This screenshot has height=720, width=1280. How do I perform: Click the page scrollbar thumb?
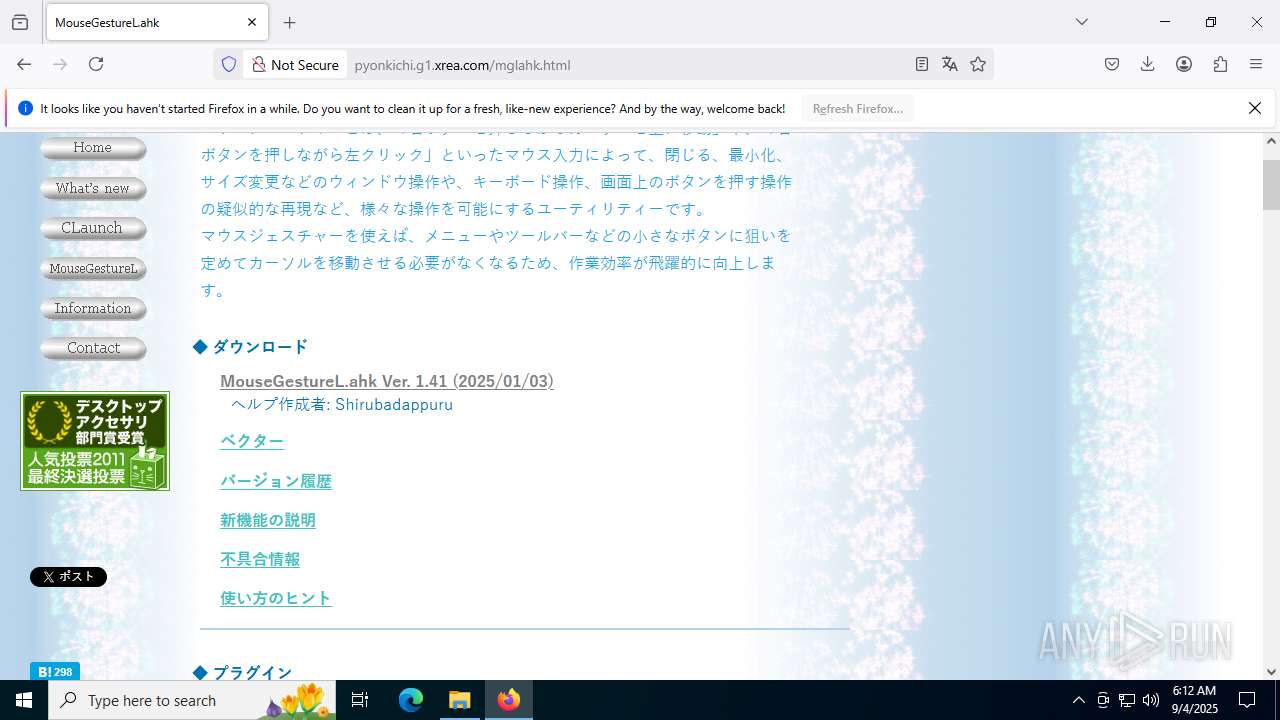(x=1271, y=185)
